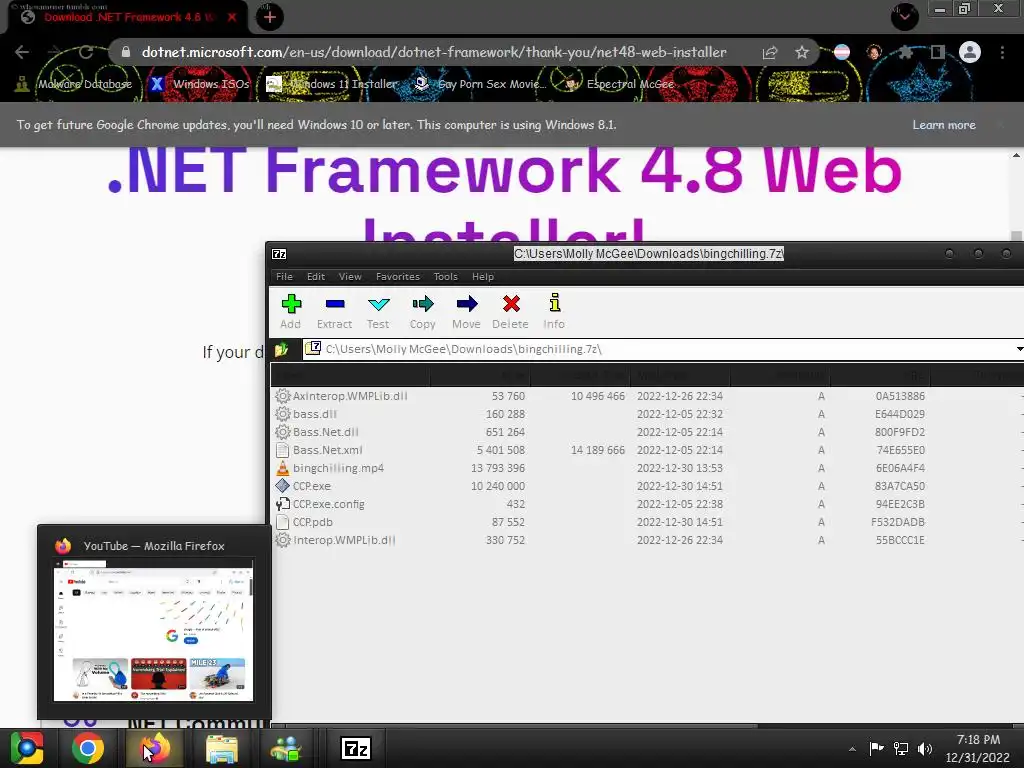Select bass.dll in the archive list
The width and height of the screenshot is (1024, 768).
[647, 414]
